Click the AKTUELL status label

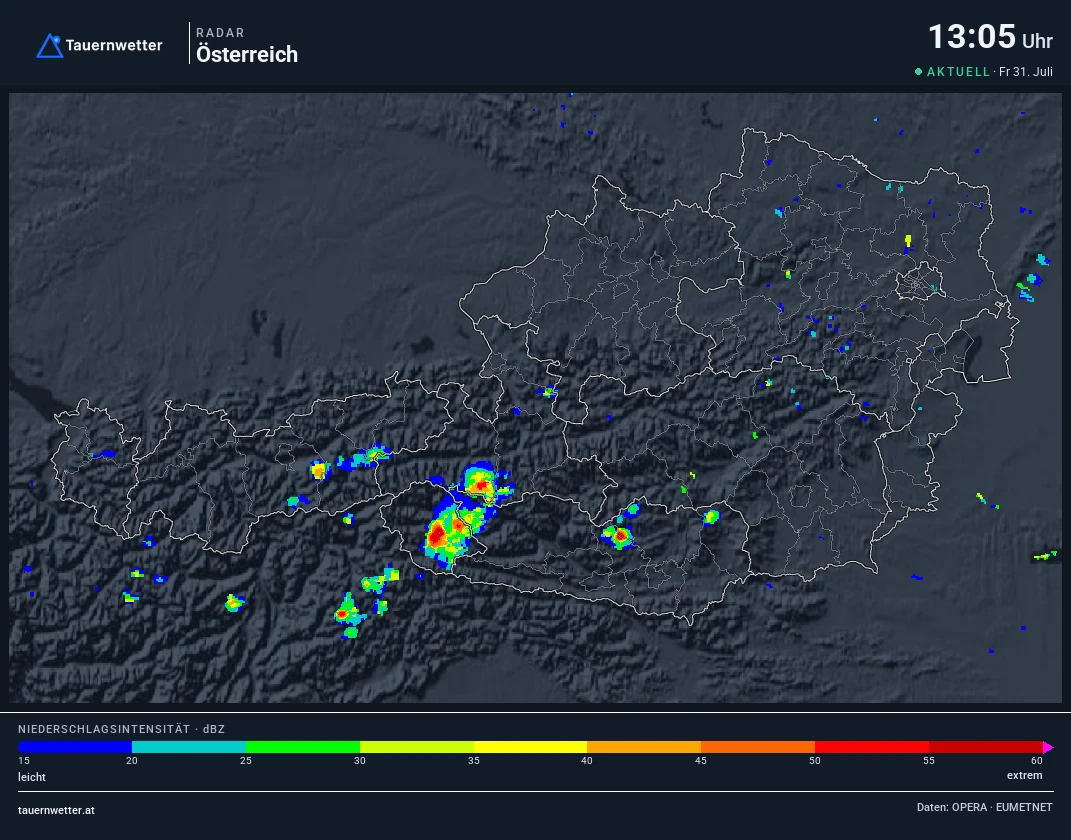pos(958,72)
